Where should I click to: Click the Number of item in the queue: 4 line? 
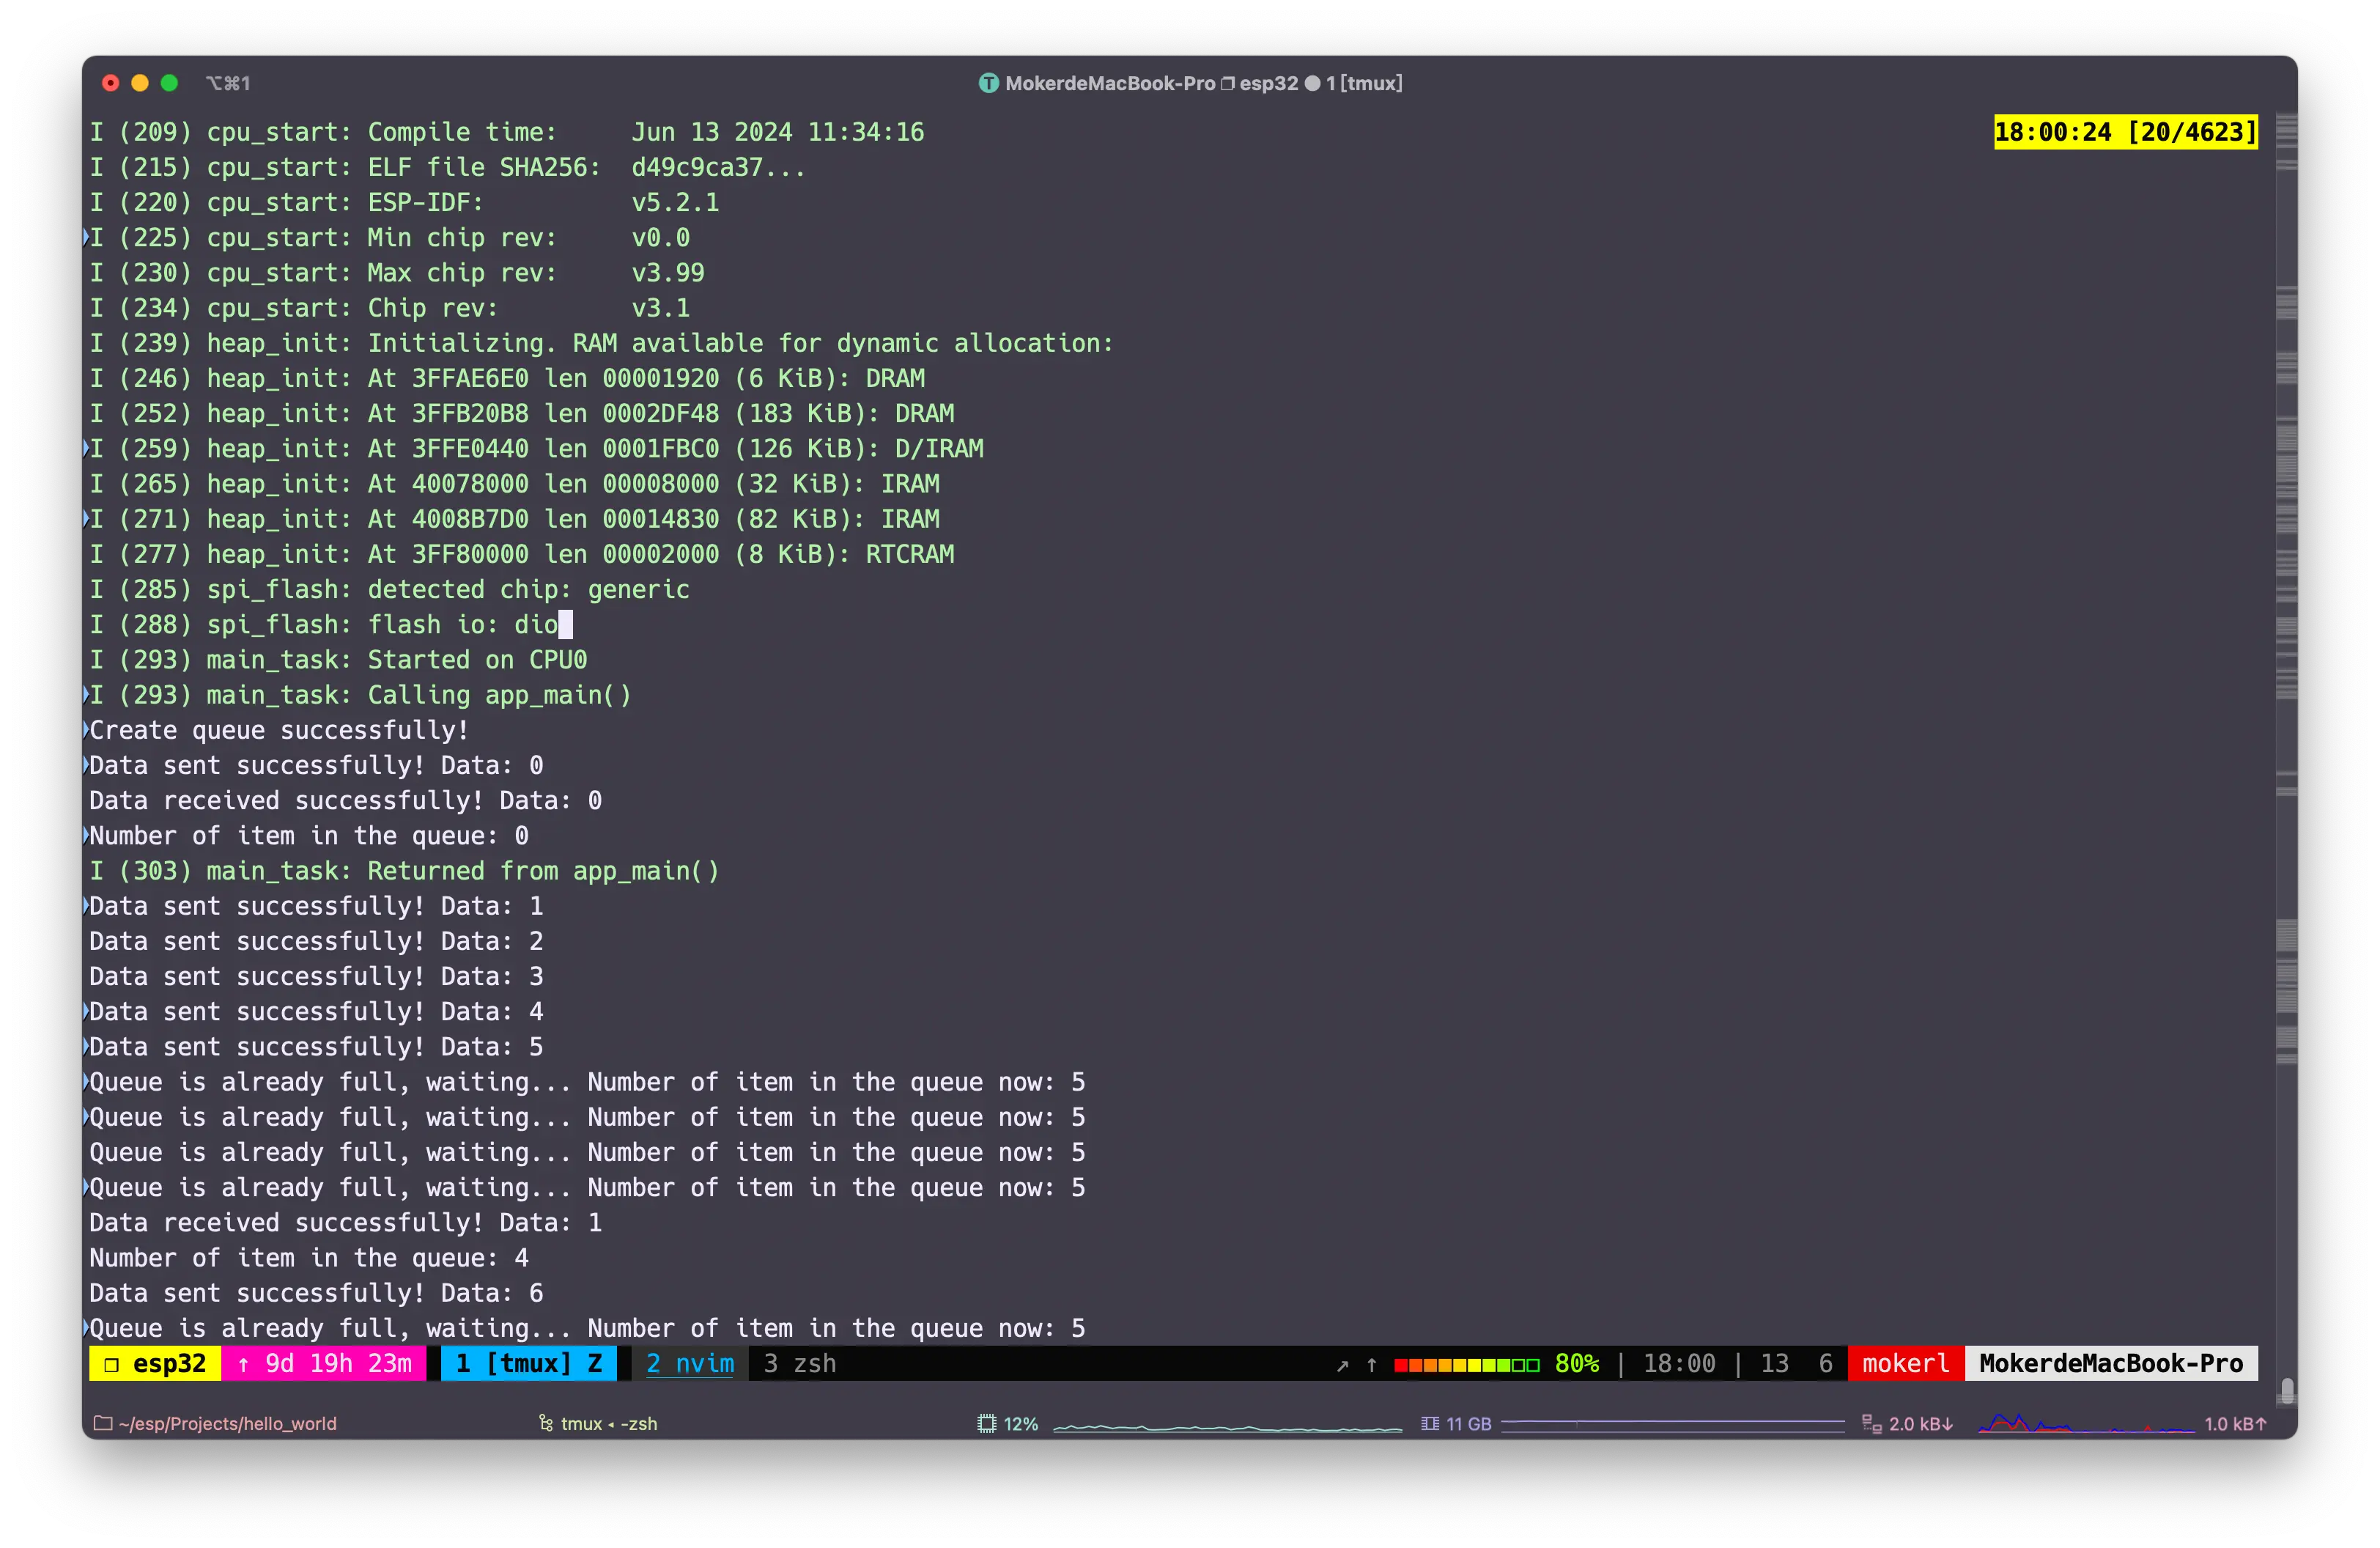click(x=309, y=1257)
